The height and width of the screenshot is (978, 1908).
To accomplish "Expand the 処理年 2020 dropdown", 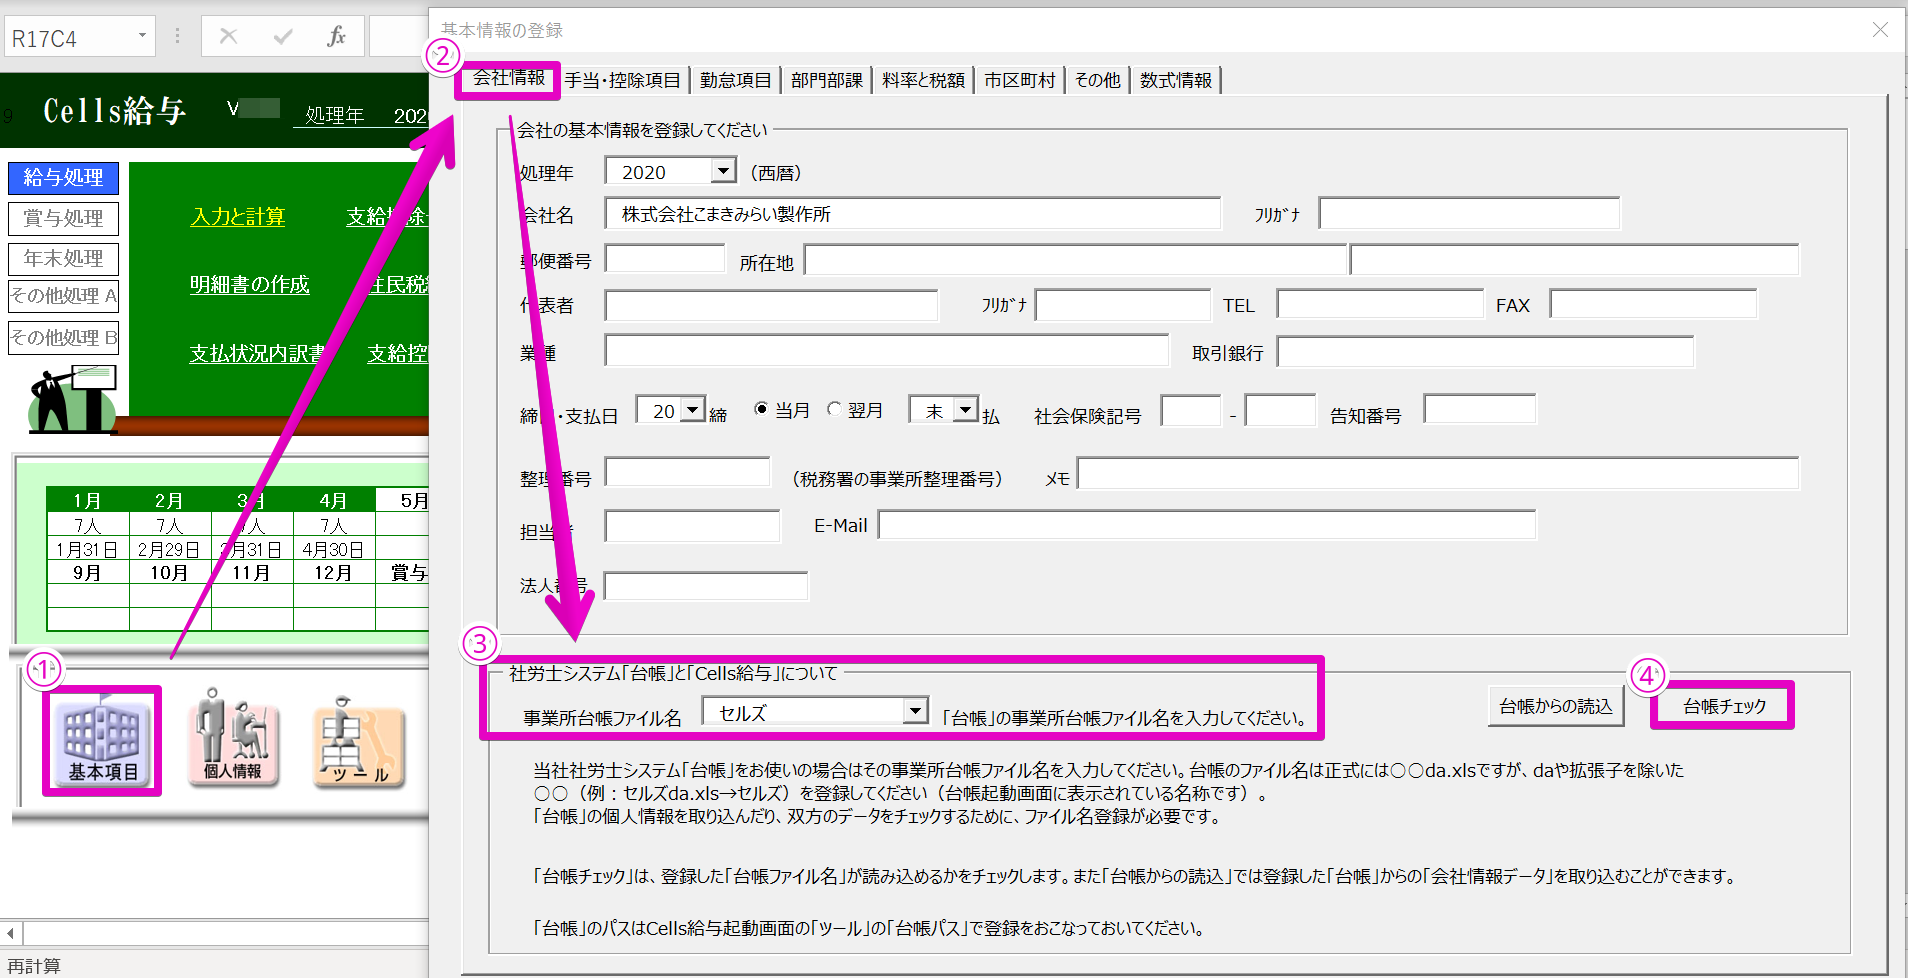I will [723, 171].
